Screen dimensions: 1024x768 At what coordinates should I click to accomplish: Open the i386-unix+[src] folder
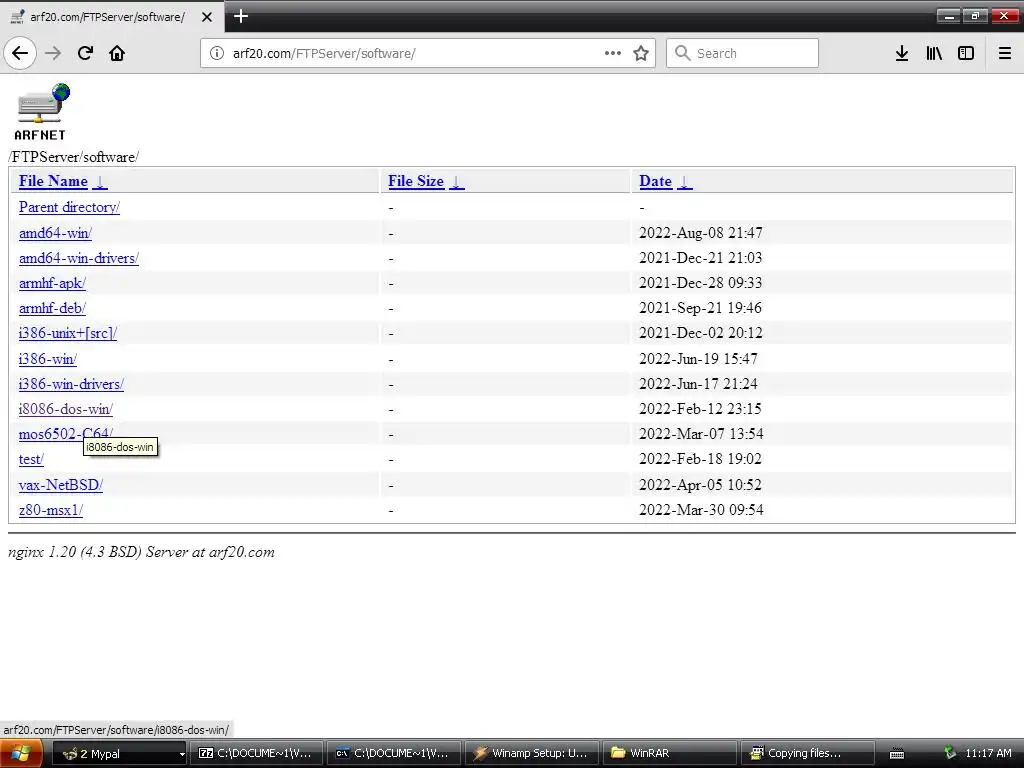pyautogui.click(x=68, y=333)
